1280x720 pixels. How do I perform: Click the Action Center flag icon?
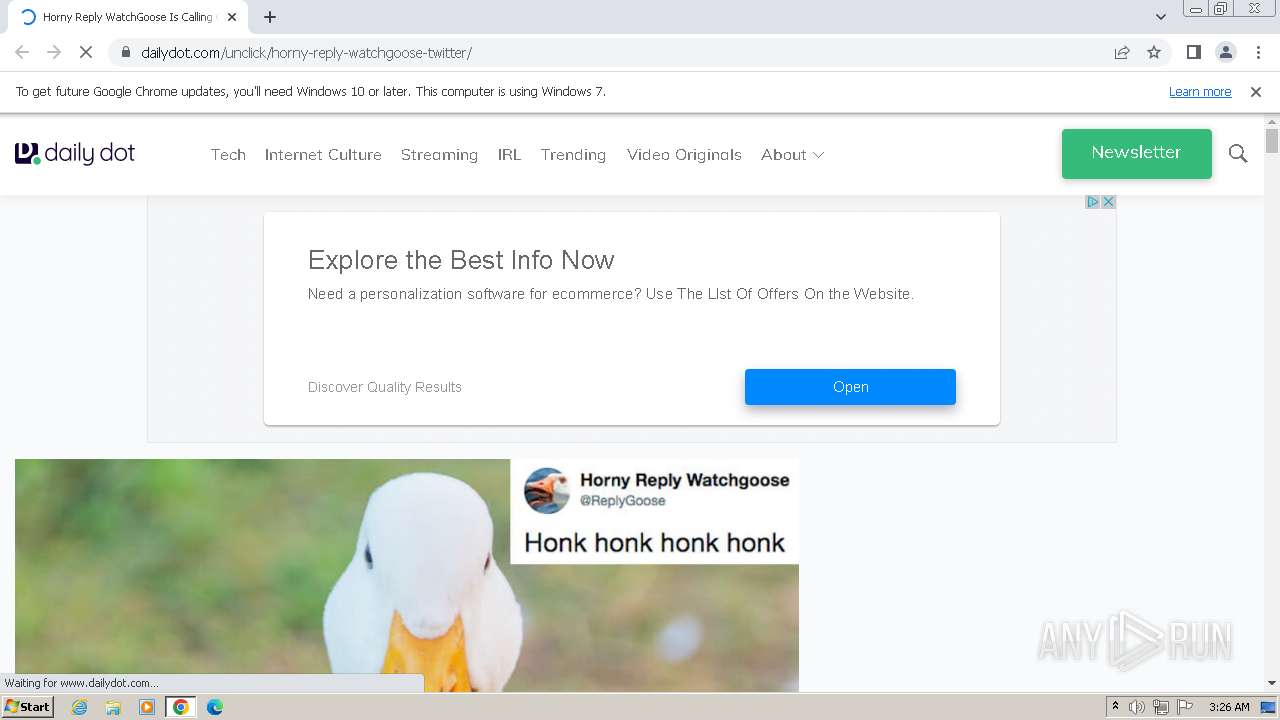pyautogui.click(x=1185, y=707)
